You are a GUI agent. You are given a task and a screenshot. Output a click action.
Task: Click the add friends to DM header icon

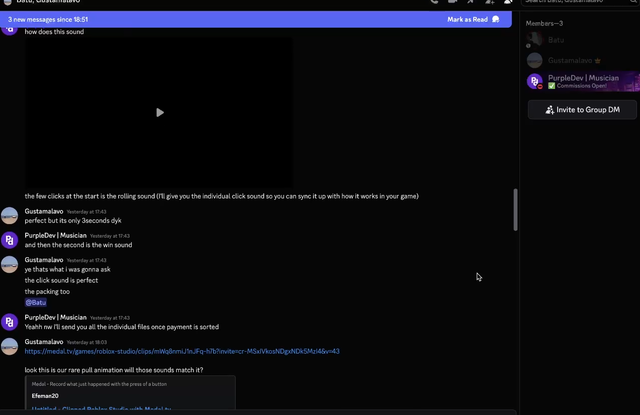pyautogui.click(x=489, y=2)
